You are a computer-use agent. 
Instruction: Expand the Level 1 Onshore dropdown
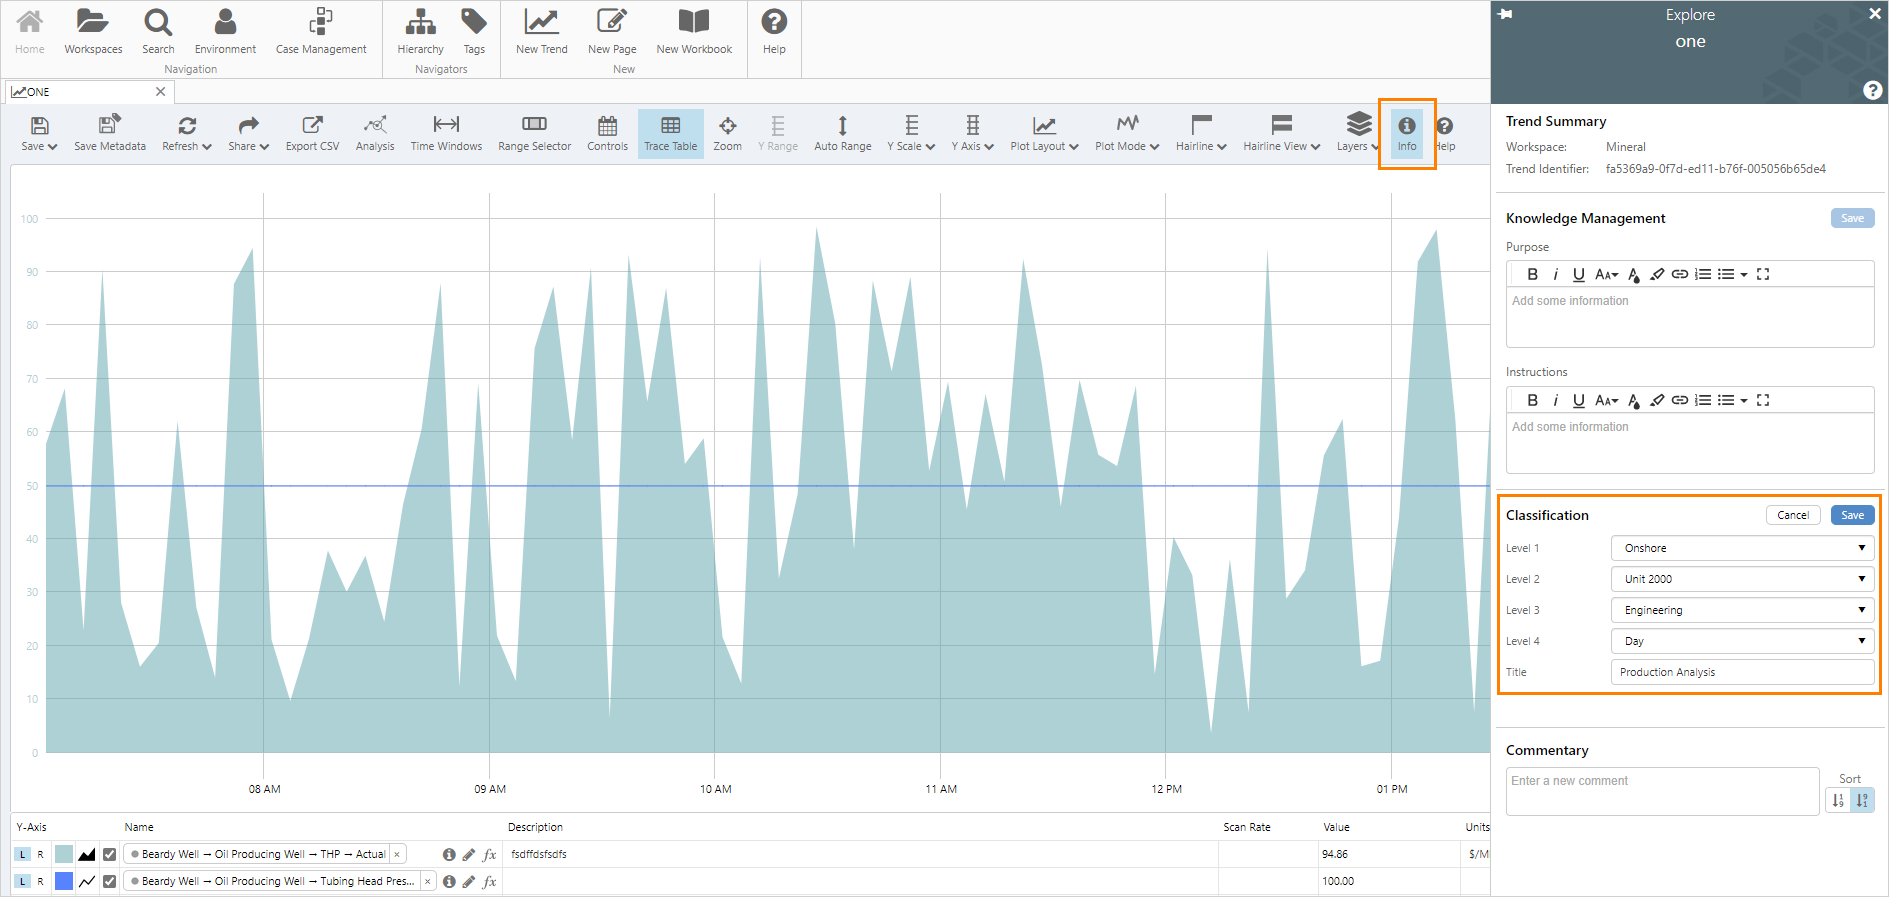[1741, 548]
